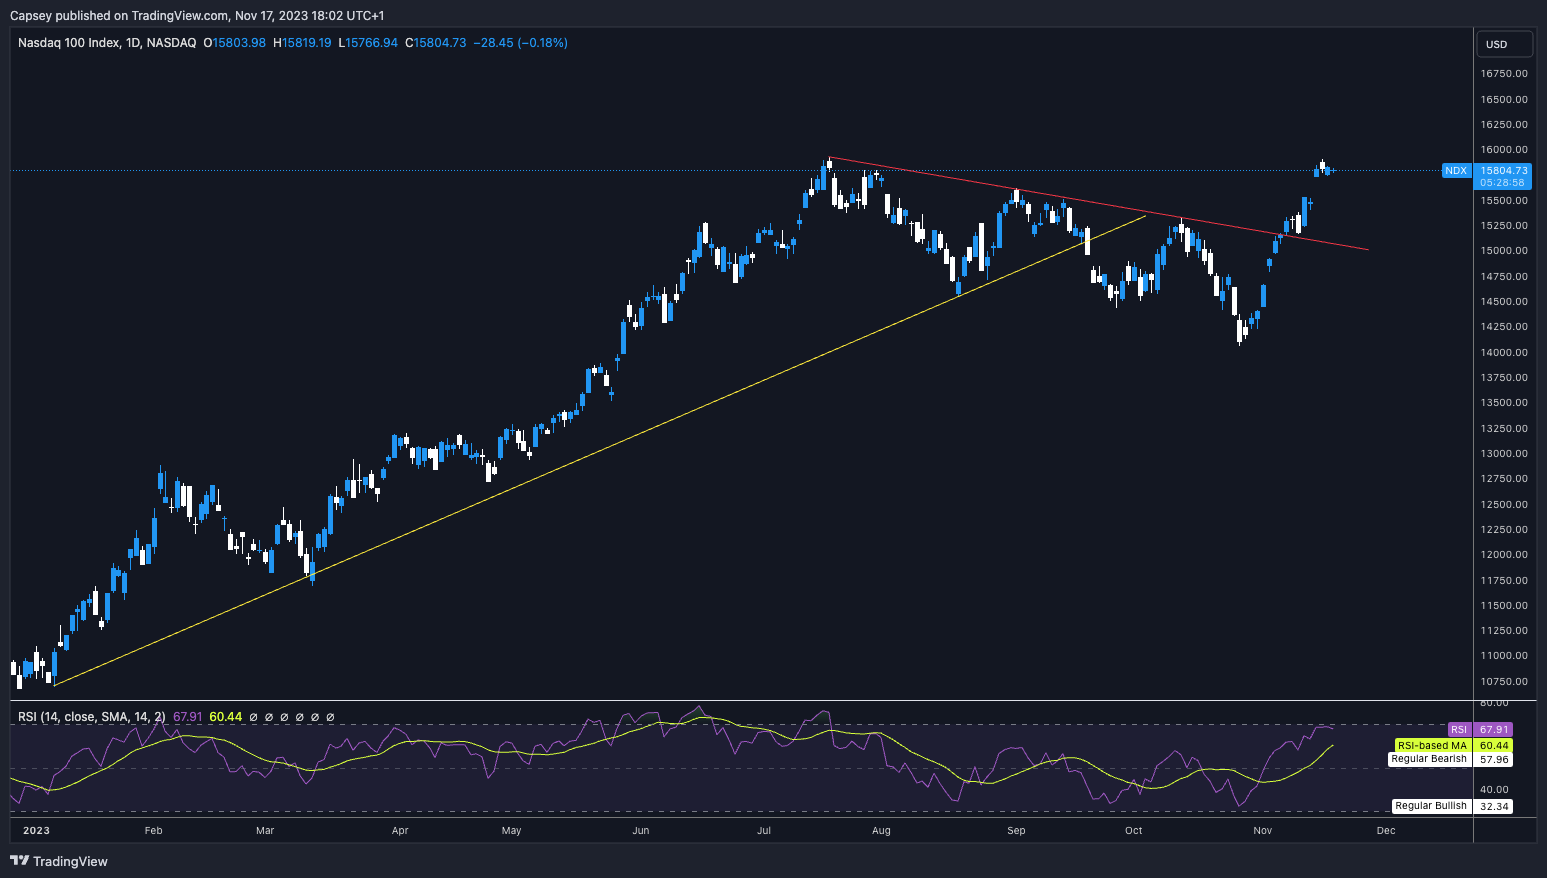Click the price change value −28.45 (−0.18%)
This screenshot has width=1547, height=878.
[x=520, y=43]
